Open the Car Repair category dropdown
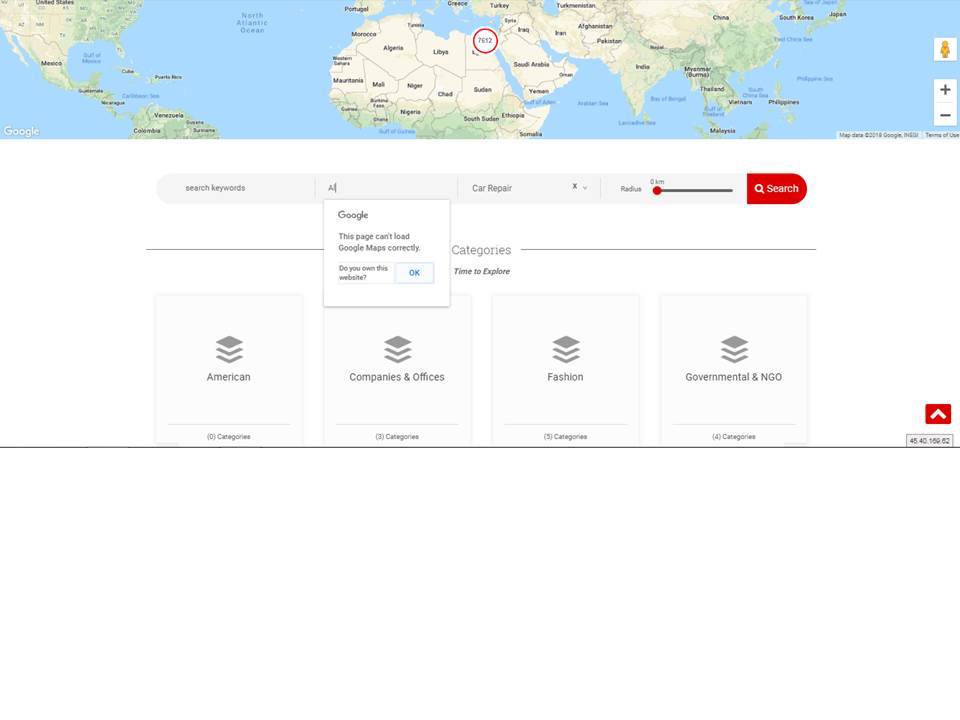This screenshot has width=960, height=720. tap(585, 188)
